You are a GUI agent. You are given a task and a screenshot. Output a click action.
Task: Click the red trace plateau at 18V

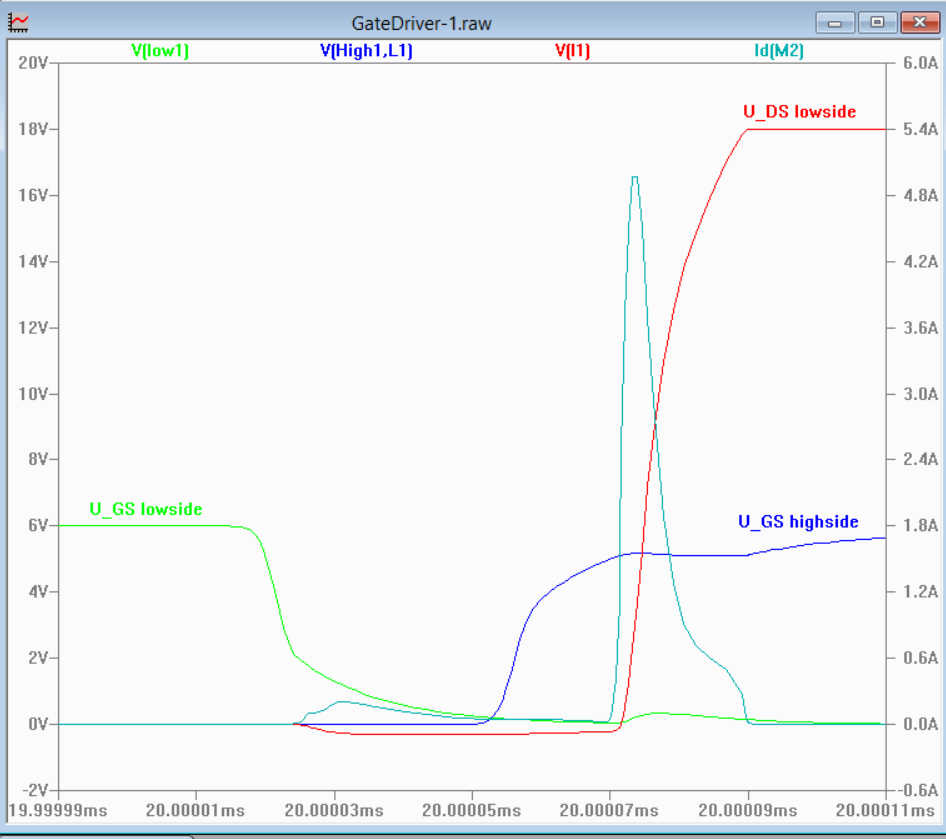pyautogui.click(x=816, y=129)
